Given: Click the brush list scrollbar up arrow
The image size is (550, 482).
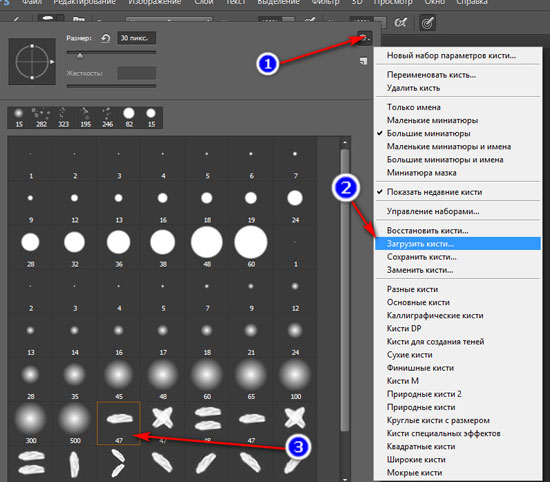Looking at the screenshot, I should coord(345,142).
